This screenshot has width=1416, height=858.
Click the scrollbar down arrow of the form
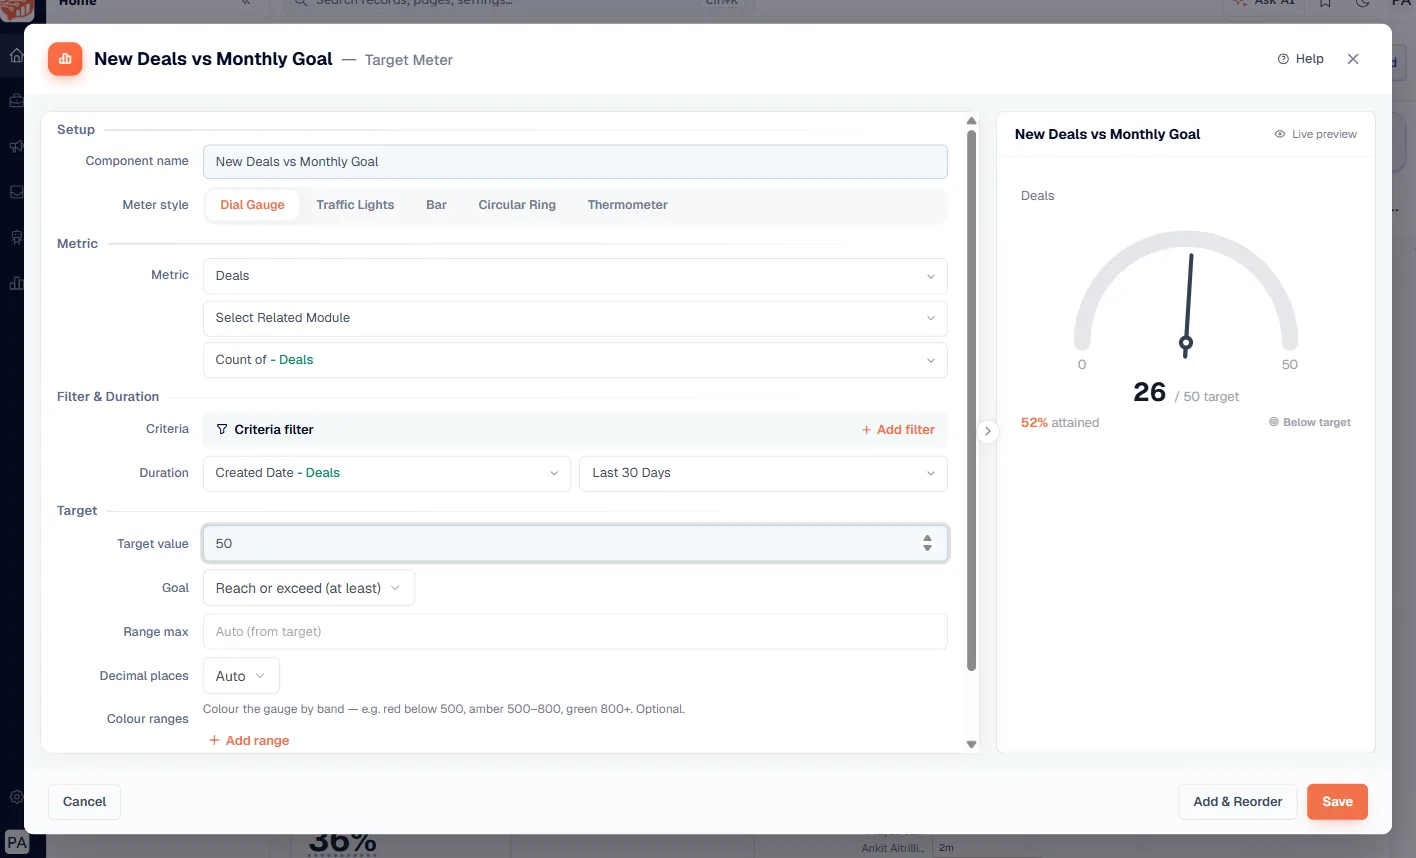pyautogui.click(x=971, y=744)
